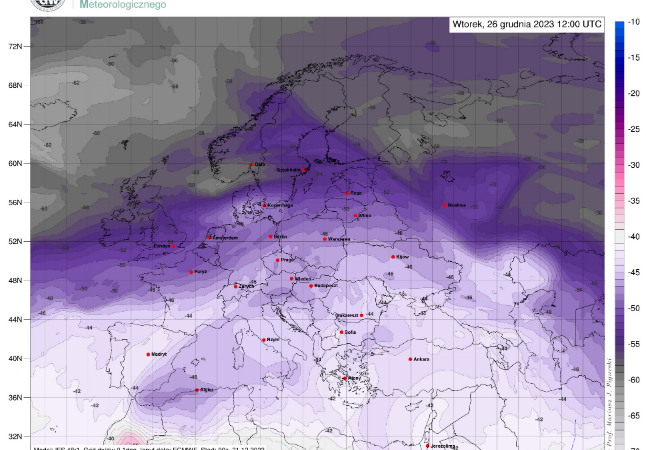Click the 32N latitude label
646x450 pixels.
pos(15,436)
